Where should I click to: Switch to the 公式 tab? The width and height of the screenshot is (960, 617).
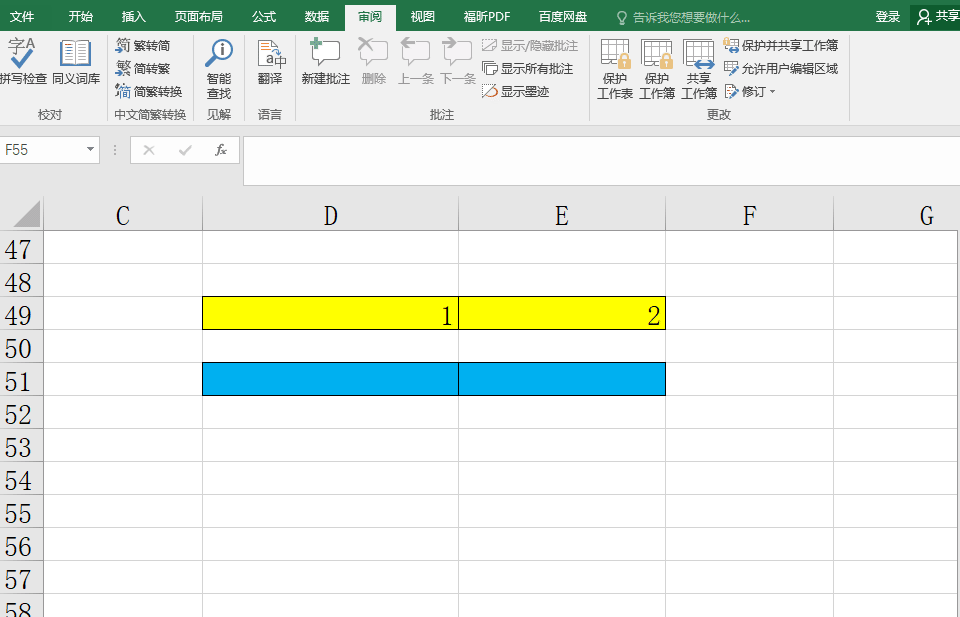pyautogui.click(x=264, y=17)
